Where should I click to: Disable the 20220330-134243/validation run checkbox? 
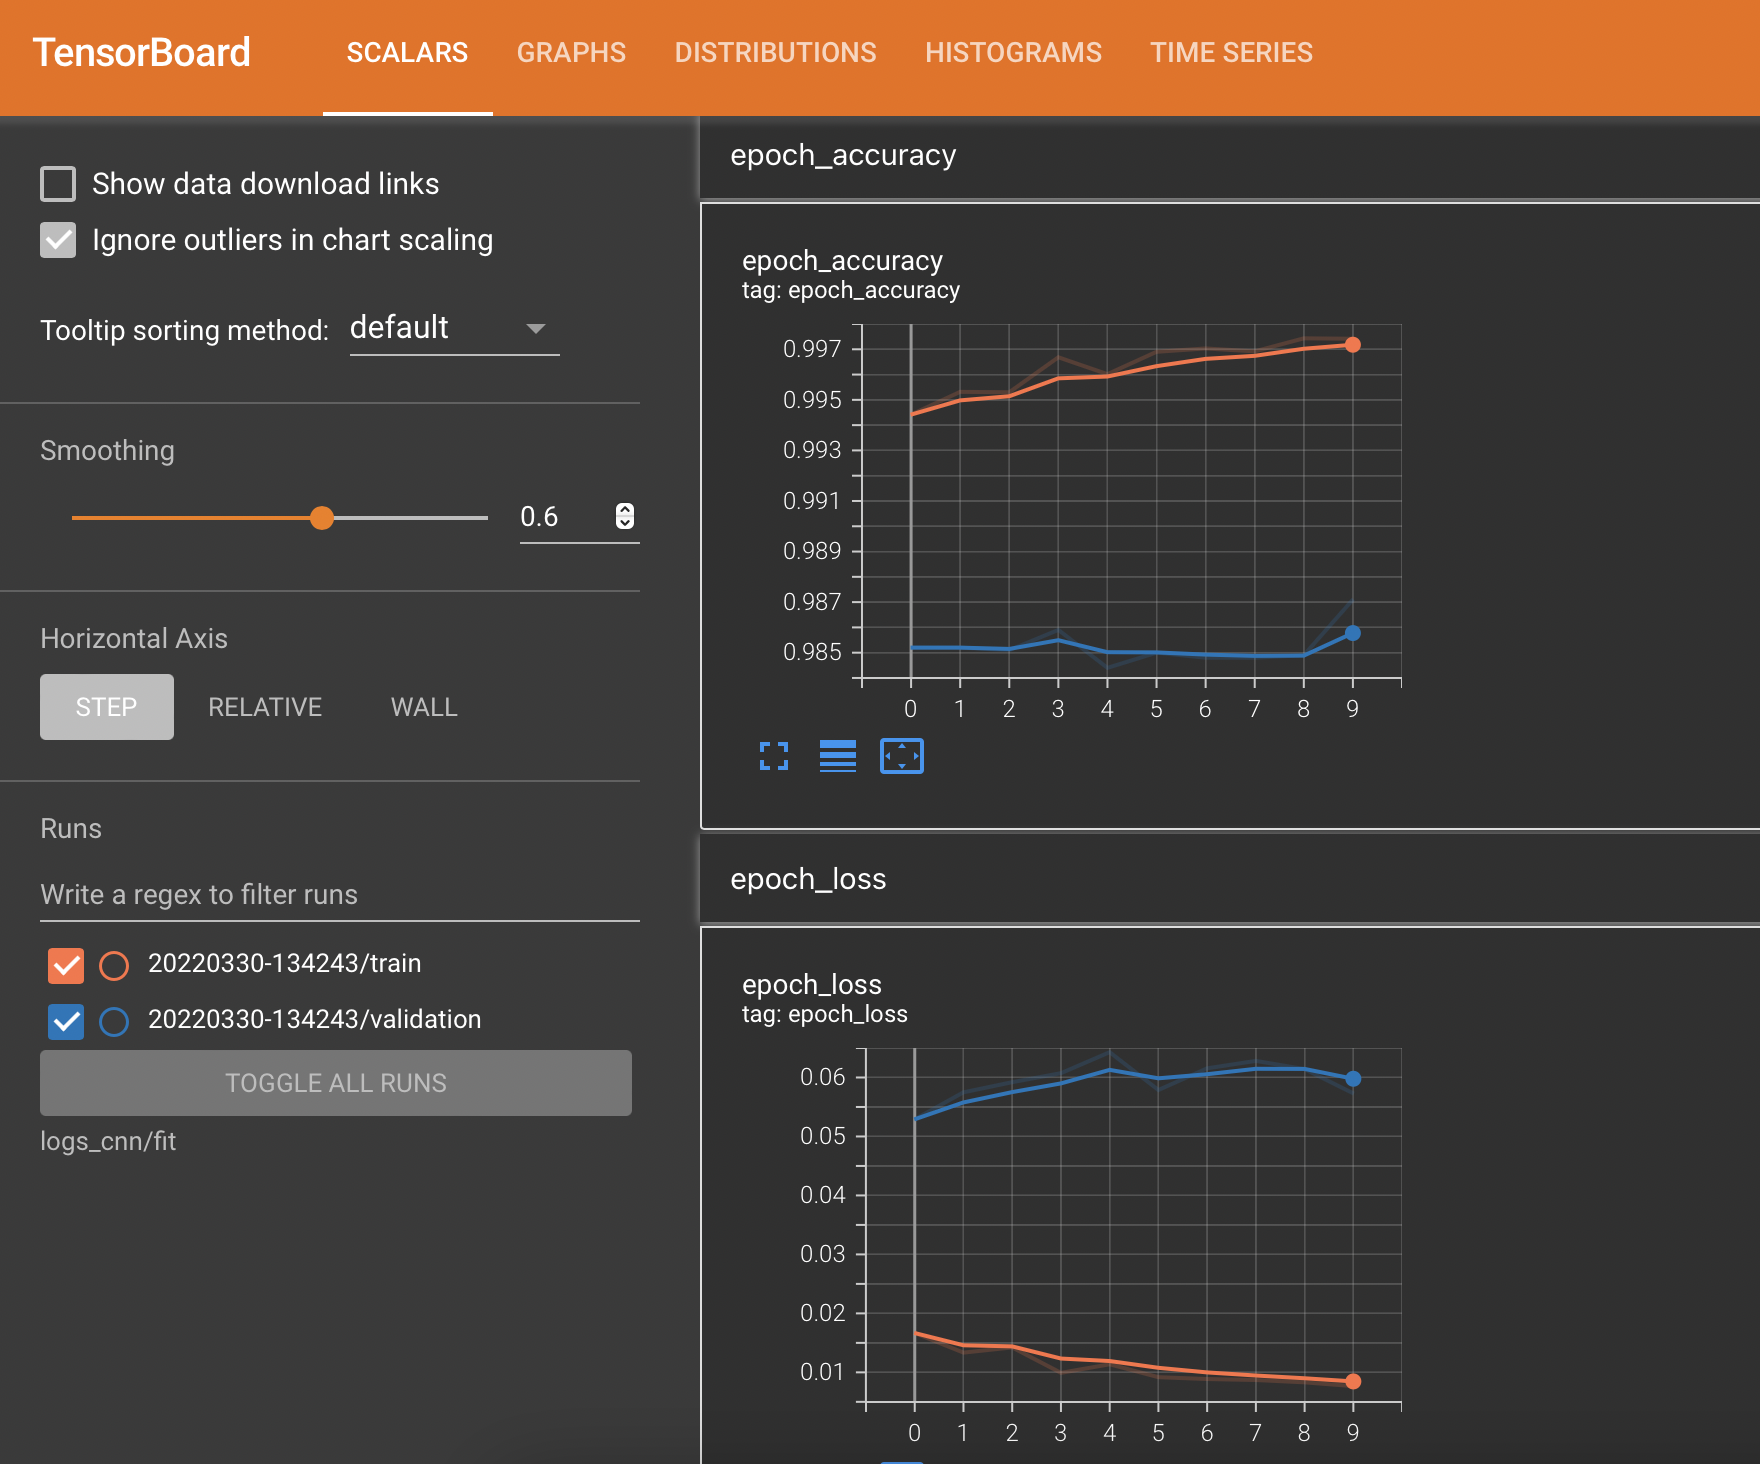coord(66,1021)
